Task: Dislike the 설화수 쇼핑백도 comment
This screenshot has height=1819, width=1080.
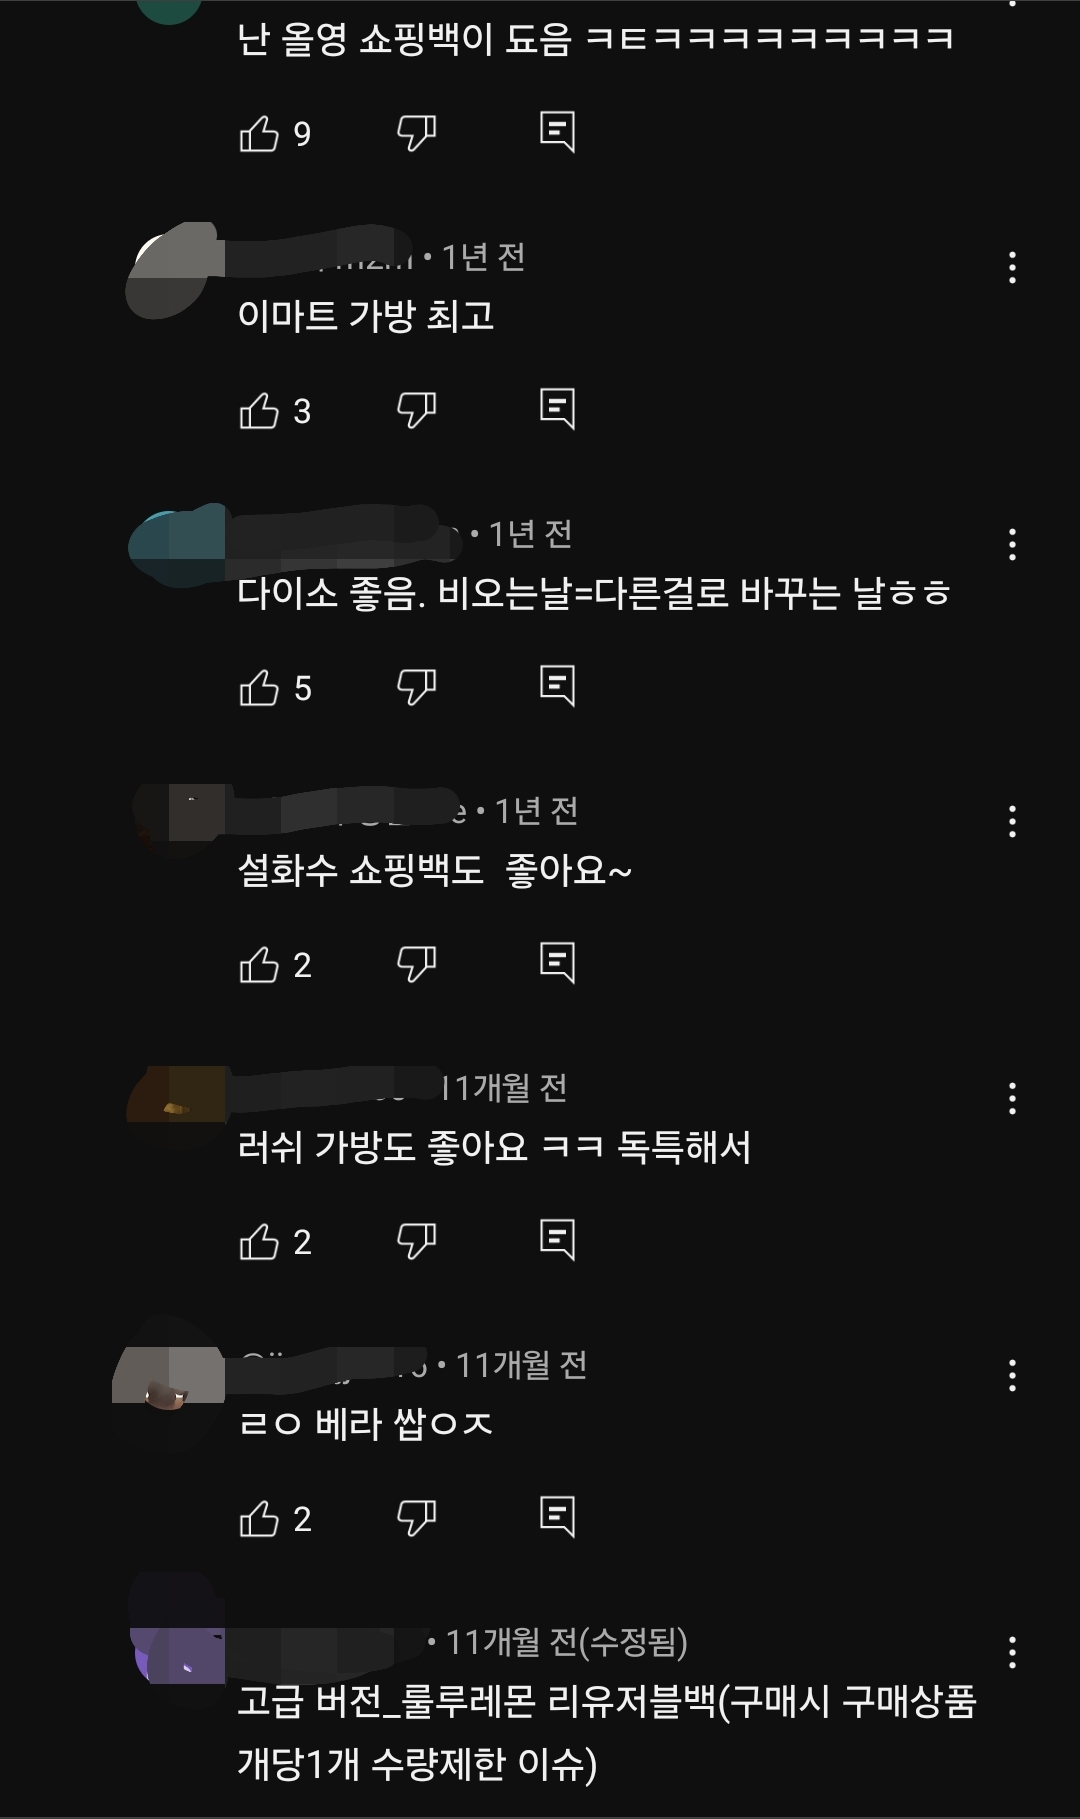Action: (x=416, y=964)
